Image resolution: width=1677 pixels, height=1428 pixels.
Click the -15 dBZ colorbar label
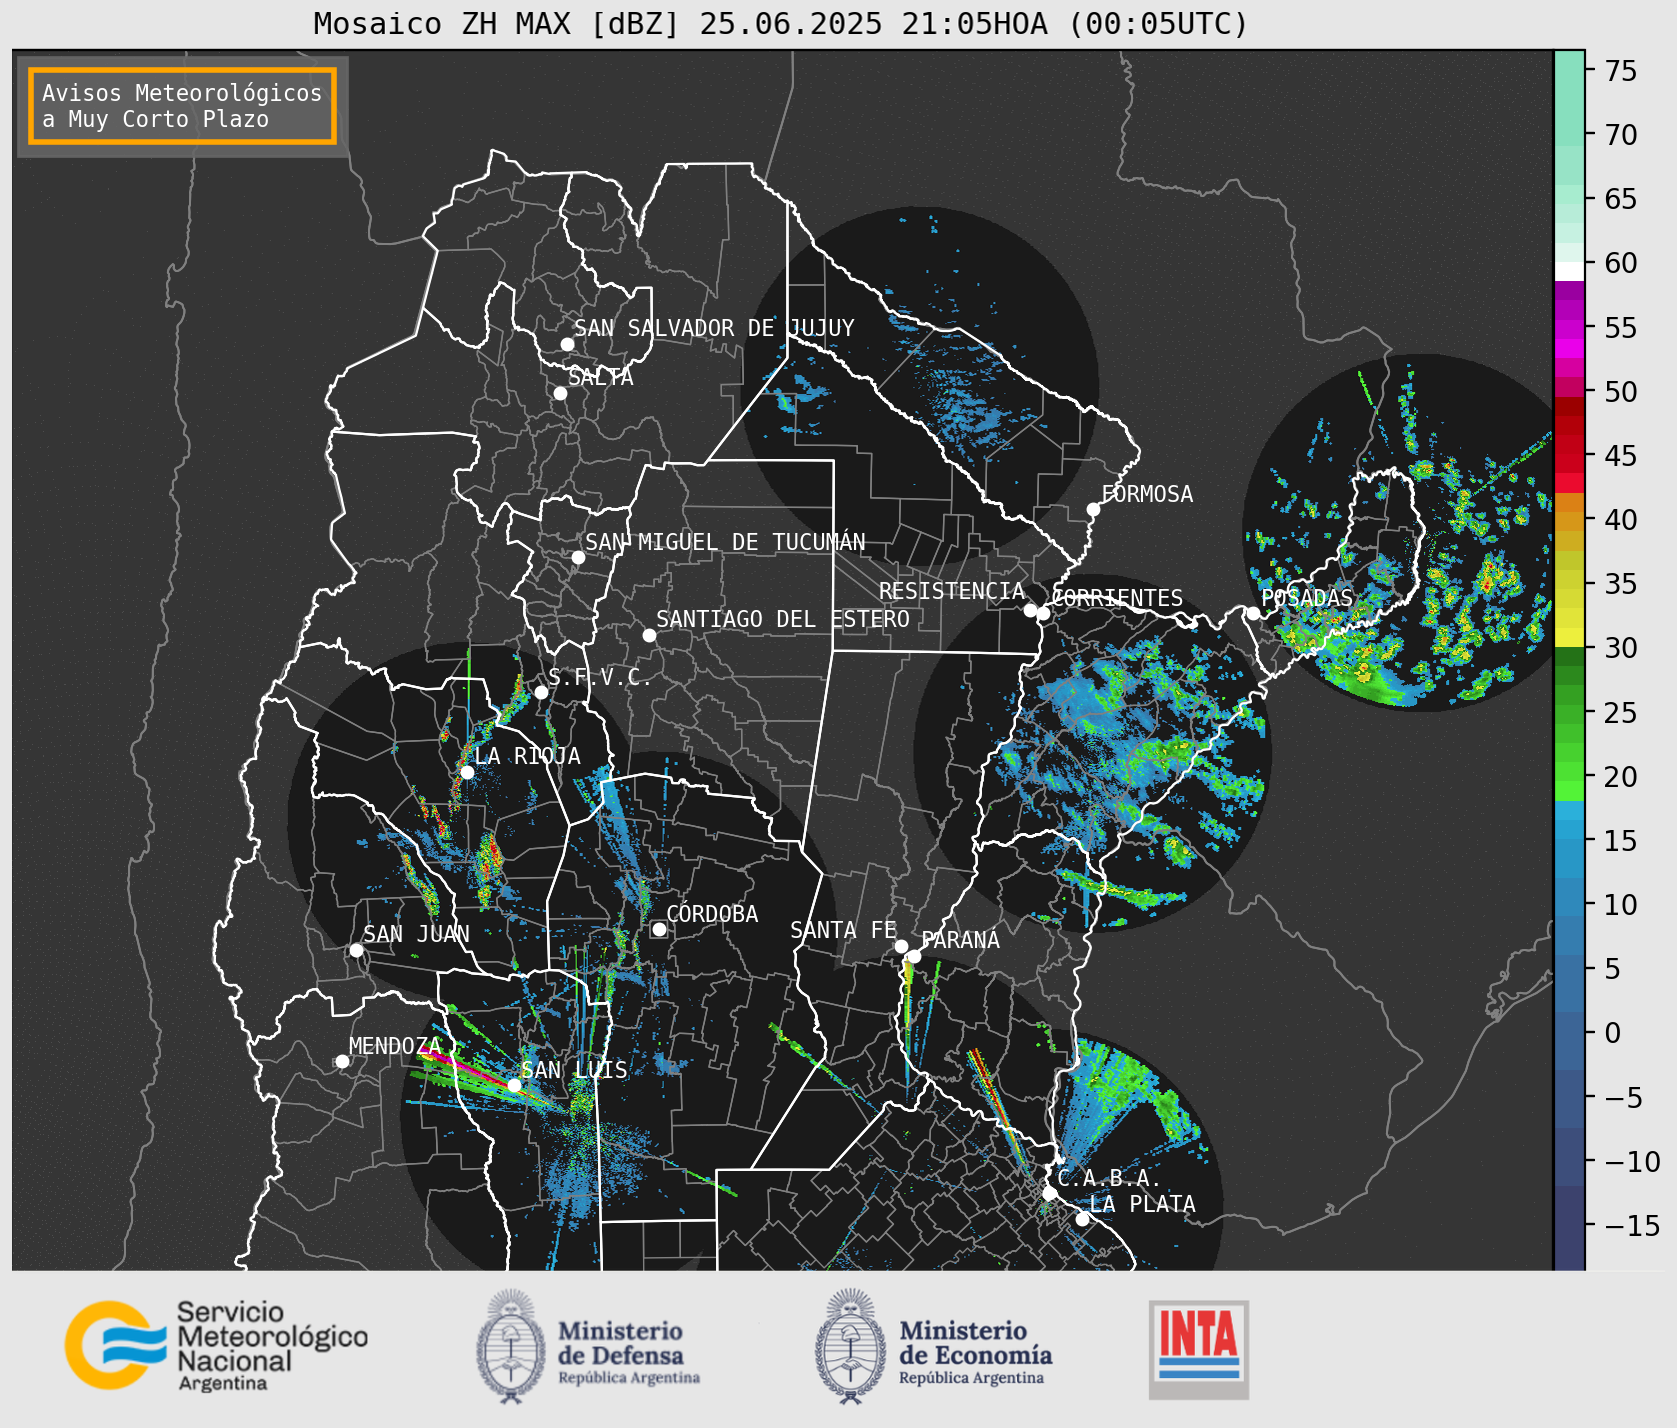point(1633,1225)
